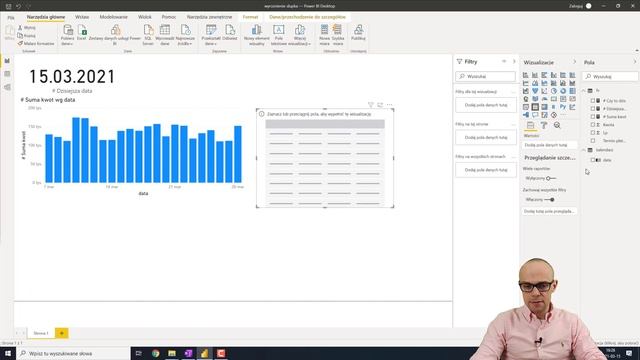Screen dimensions: 640x360
Task: Open the Windows Start menu
Action: (x=8, y=353)
